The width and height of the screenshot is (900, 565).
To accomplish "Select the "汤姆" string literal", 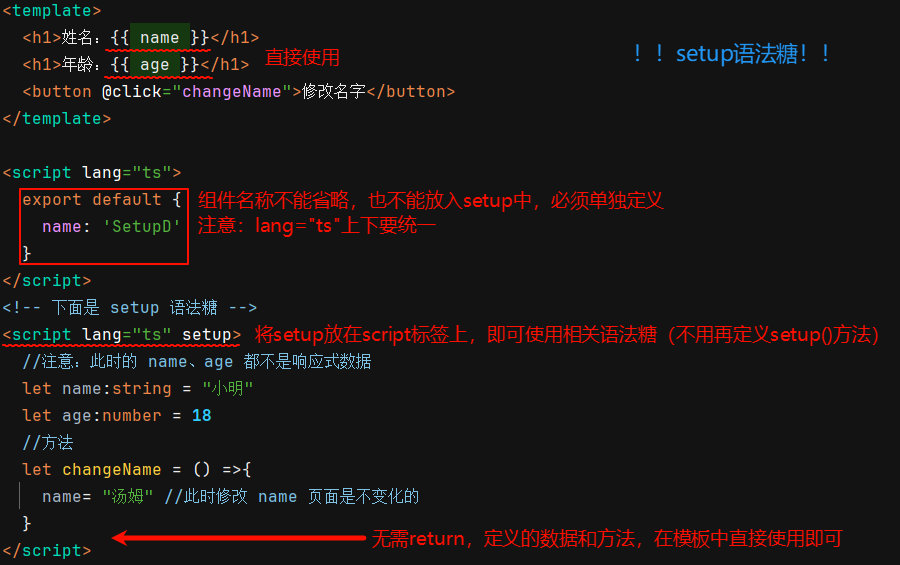I will click(127, 496).
